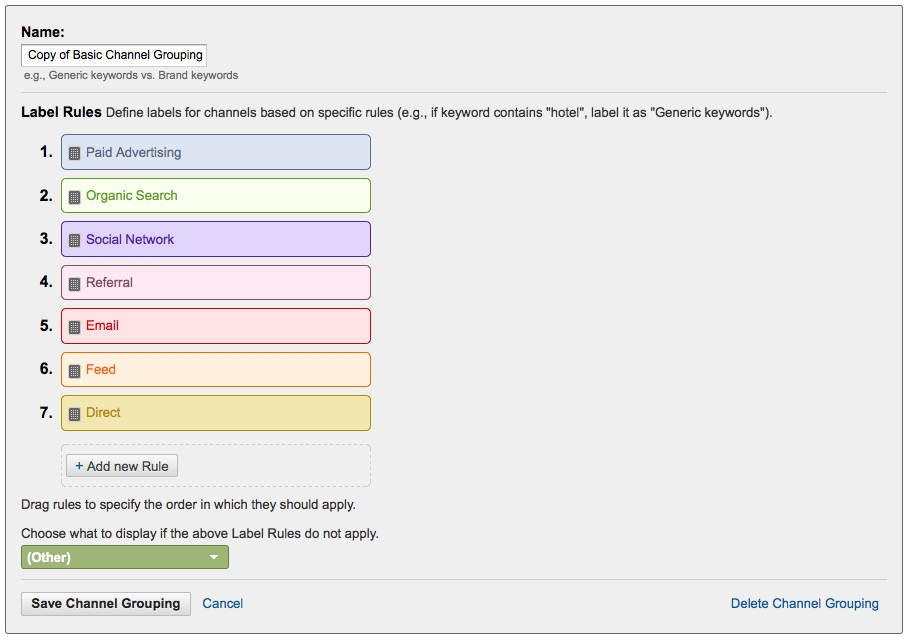Viewport: 905px width, 637px height.
Task: Expand the Organic Search rule label
Action: click(216, 196)
